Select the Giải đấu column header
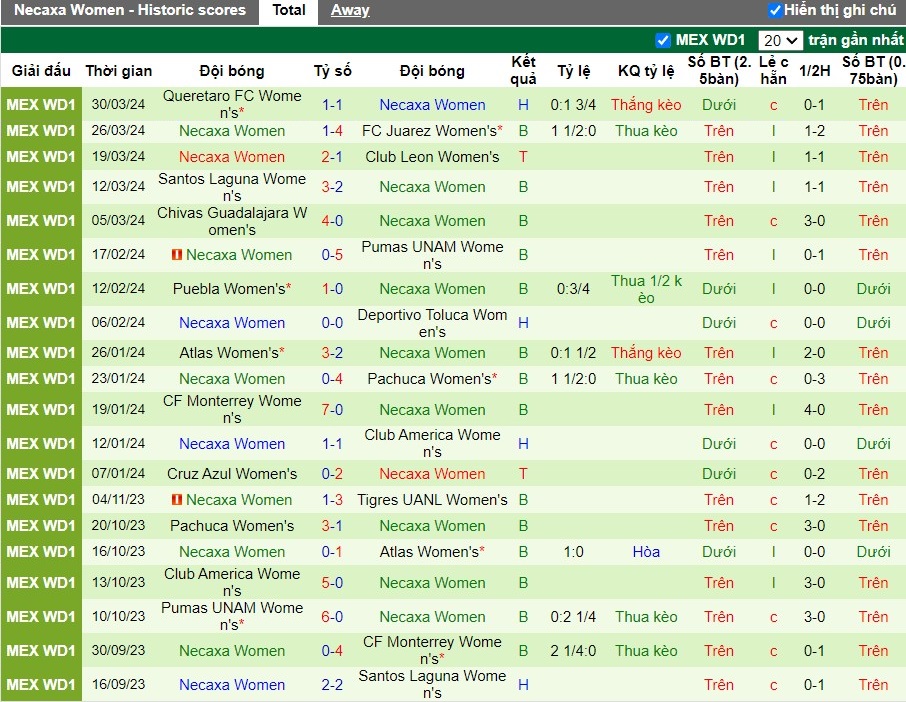Image resolution: width=906 pixels, height=702 pixels. (41, 70)
